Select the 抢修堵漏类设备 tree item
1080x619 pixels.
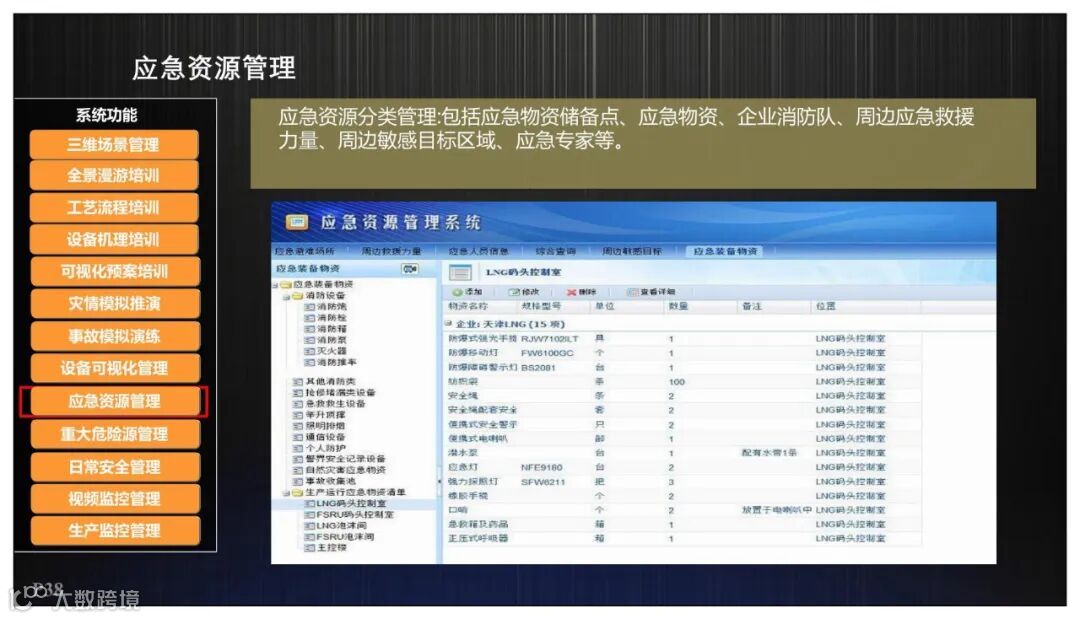coord(340,392)
